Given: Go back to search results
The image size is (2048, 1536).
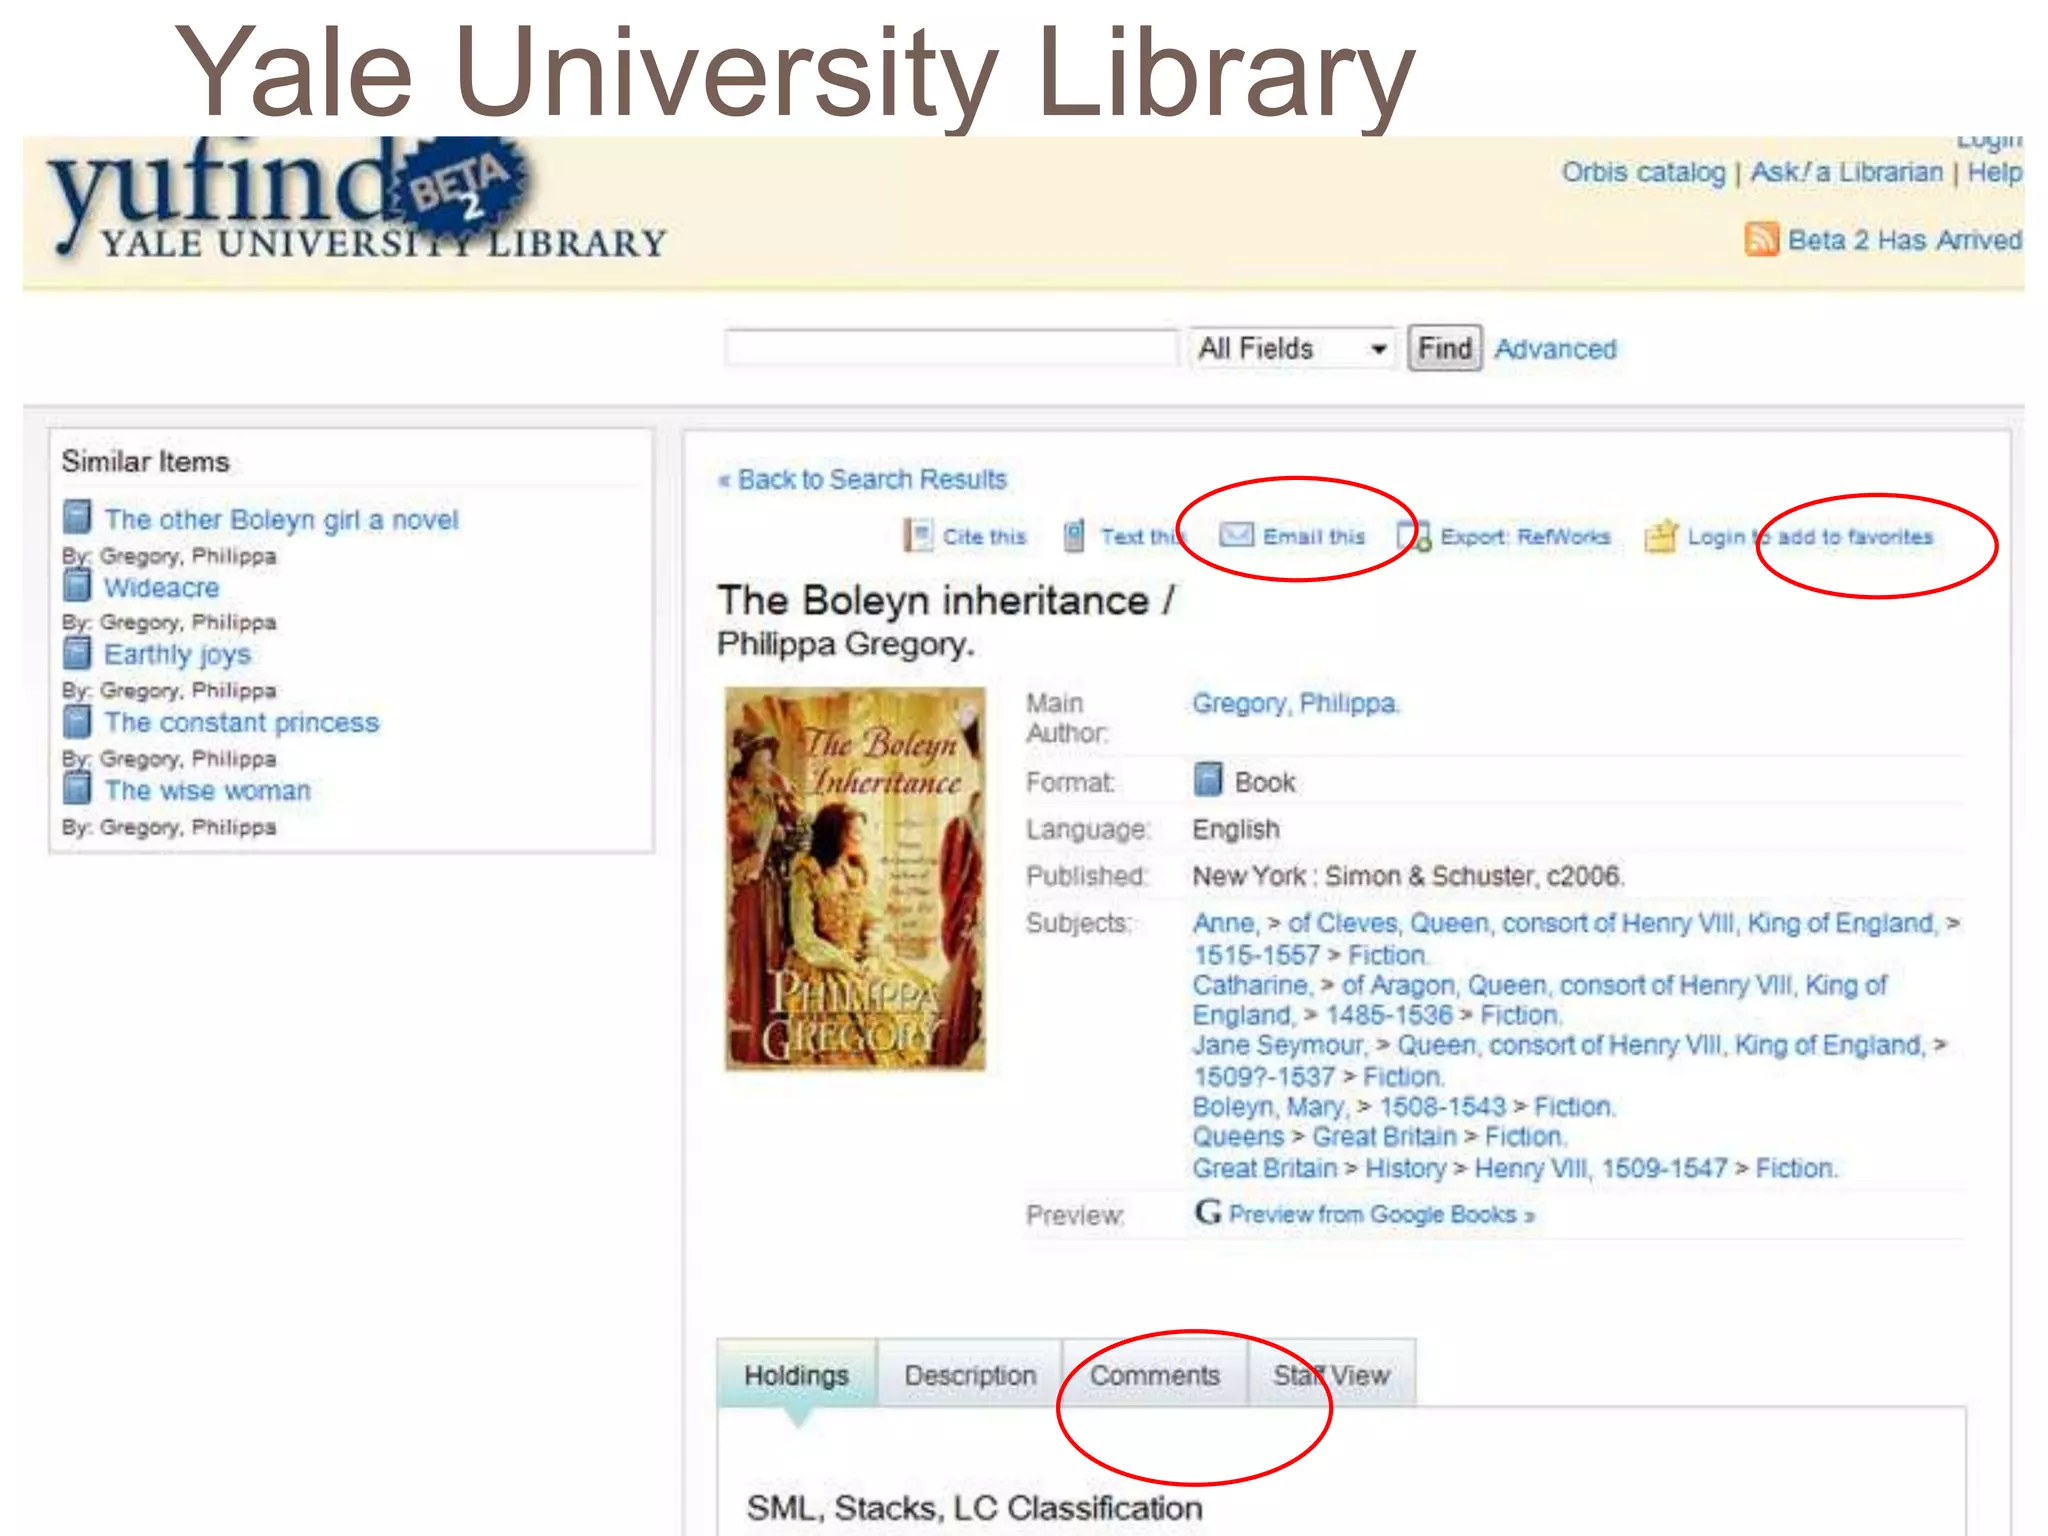Looking at the screenshot, I should click(862, 480).
